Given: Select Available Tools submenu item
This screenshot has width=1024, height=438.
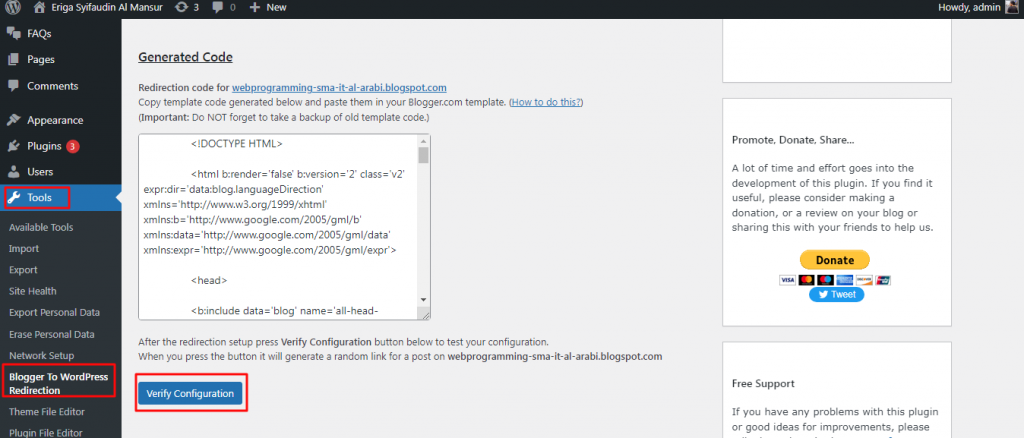Looking at the screenshot, I should (41, 228).
